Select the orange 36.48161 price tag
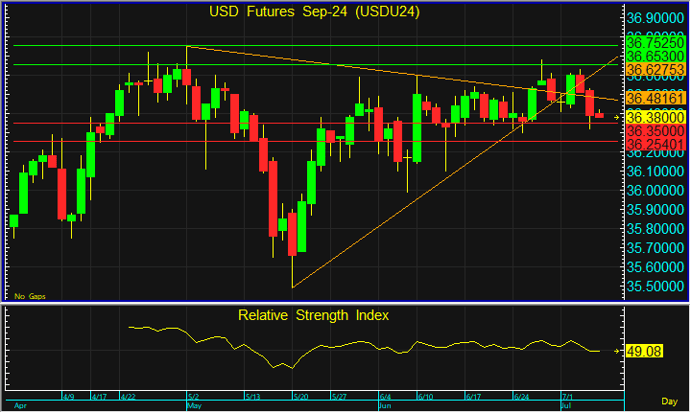The height and width of the screenshot is (413, 691). tap(653, 99)
